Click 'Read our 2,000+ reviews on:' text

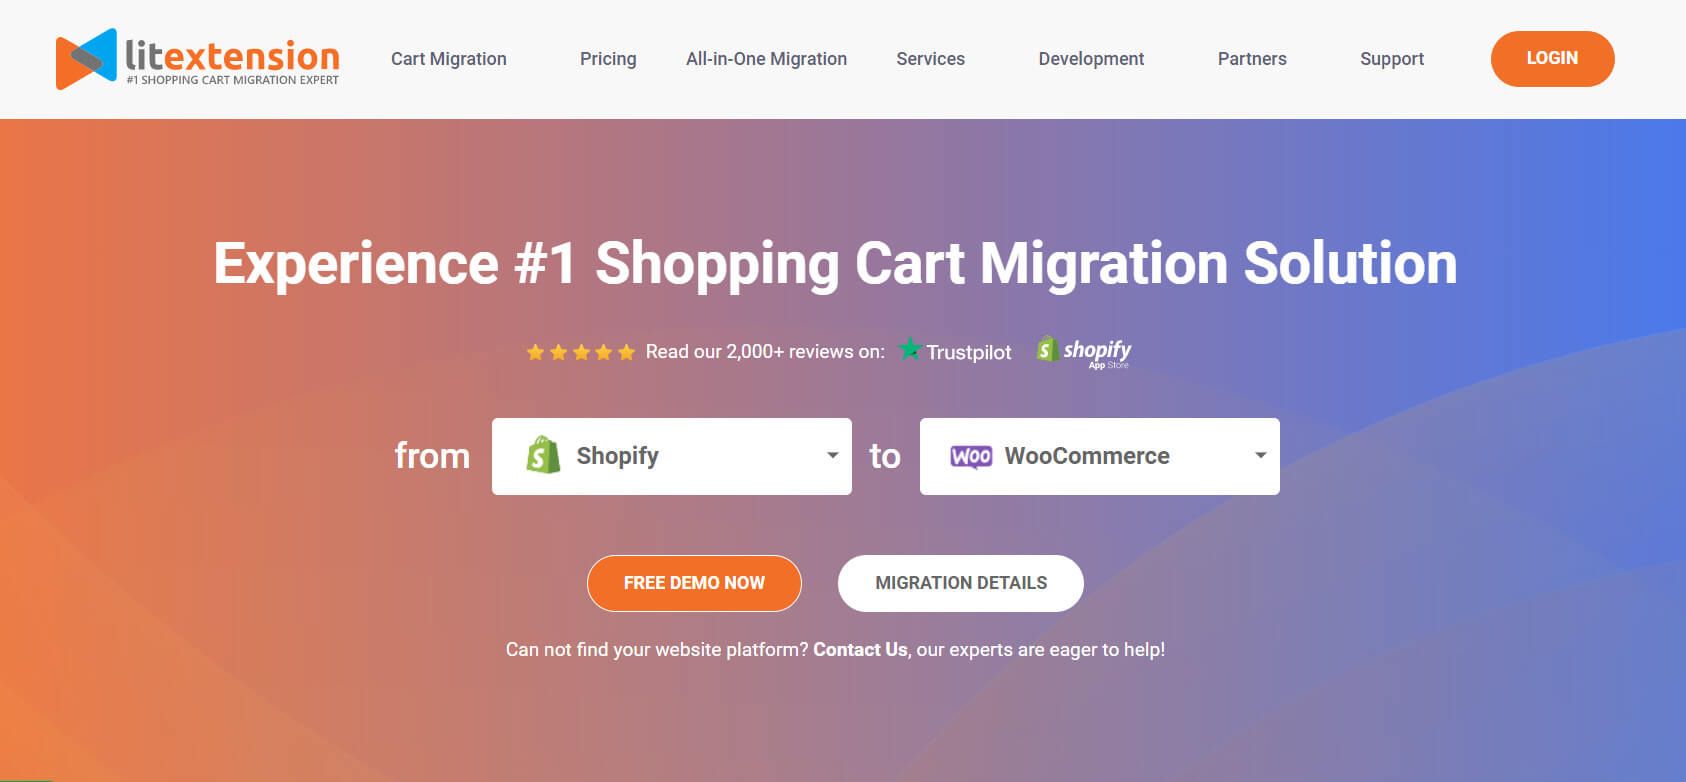click(x=765, y=352)
